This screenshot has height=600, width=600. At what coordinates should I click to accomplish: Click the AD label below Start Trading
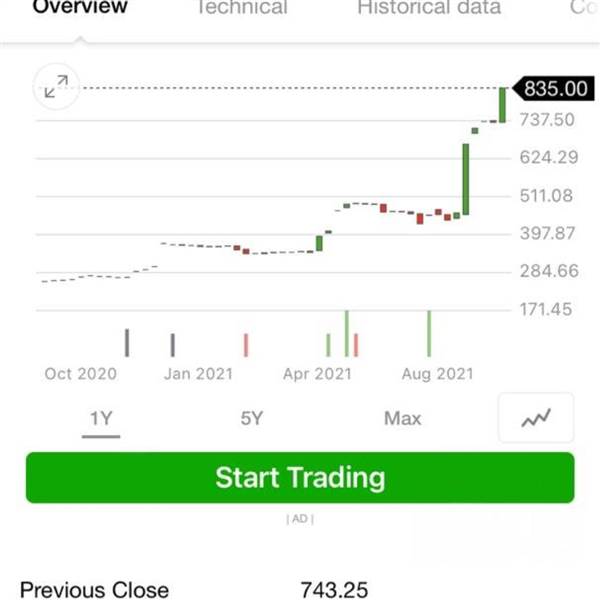(300, 519)
